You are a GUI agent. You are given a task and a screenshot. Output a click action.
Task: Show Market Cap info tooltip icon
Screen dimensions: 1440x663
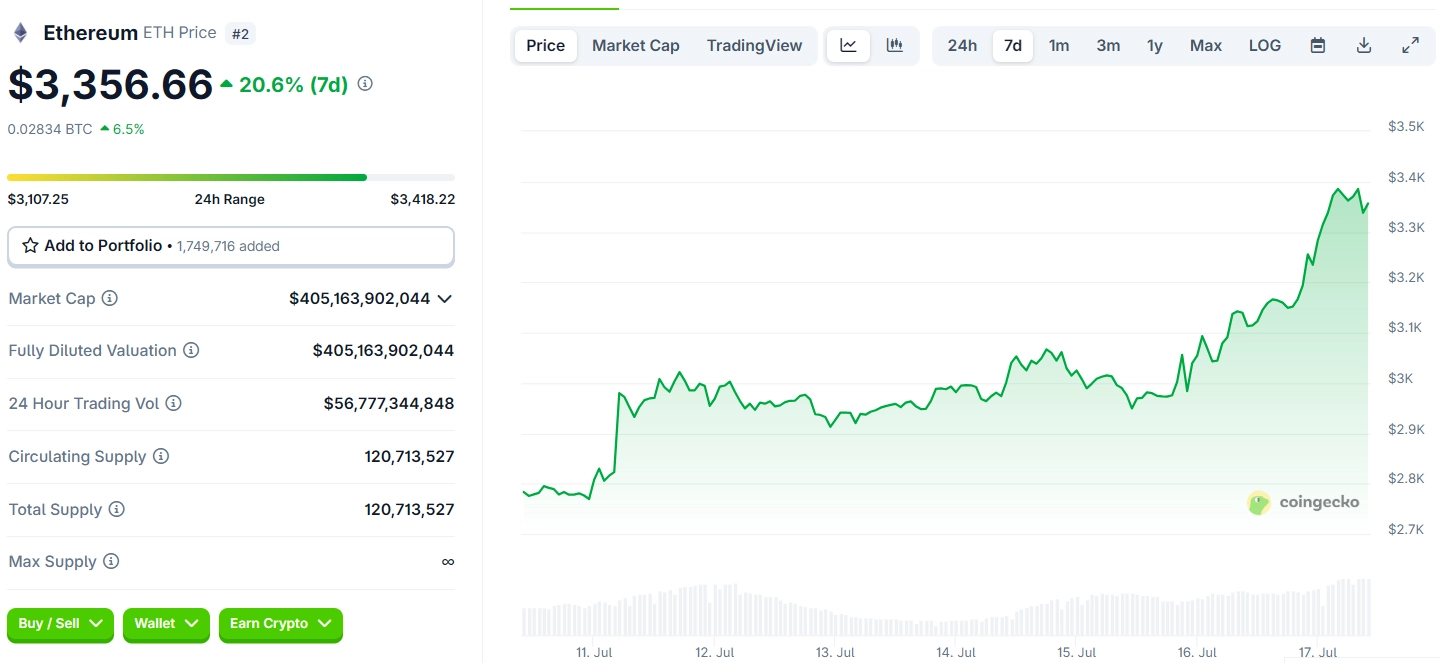(110, 298)
